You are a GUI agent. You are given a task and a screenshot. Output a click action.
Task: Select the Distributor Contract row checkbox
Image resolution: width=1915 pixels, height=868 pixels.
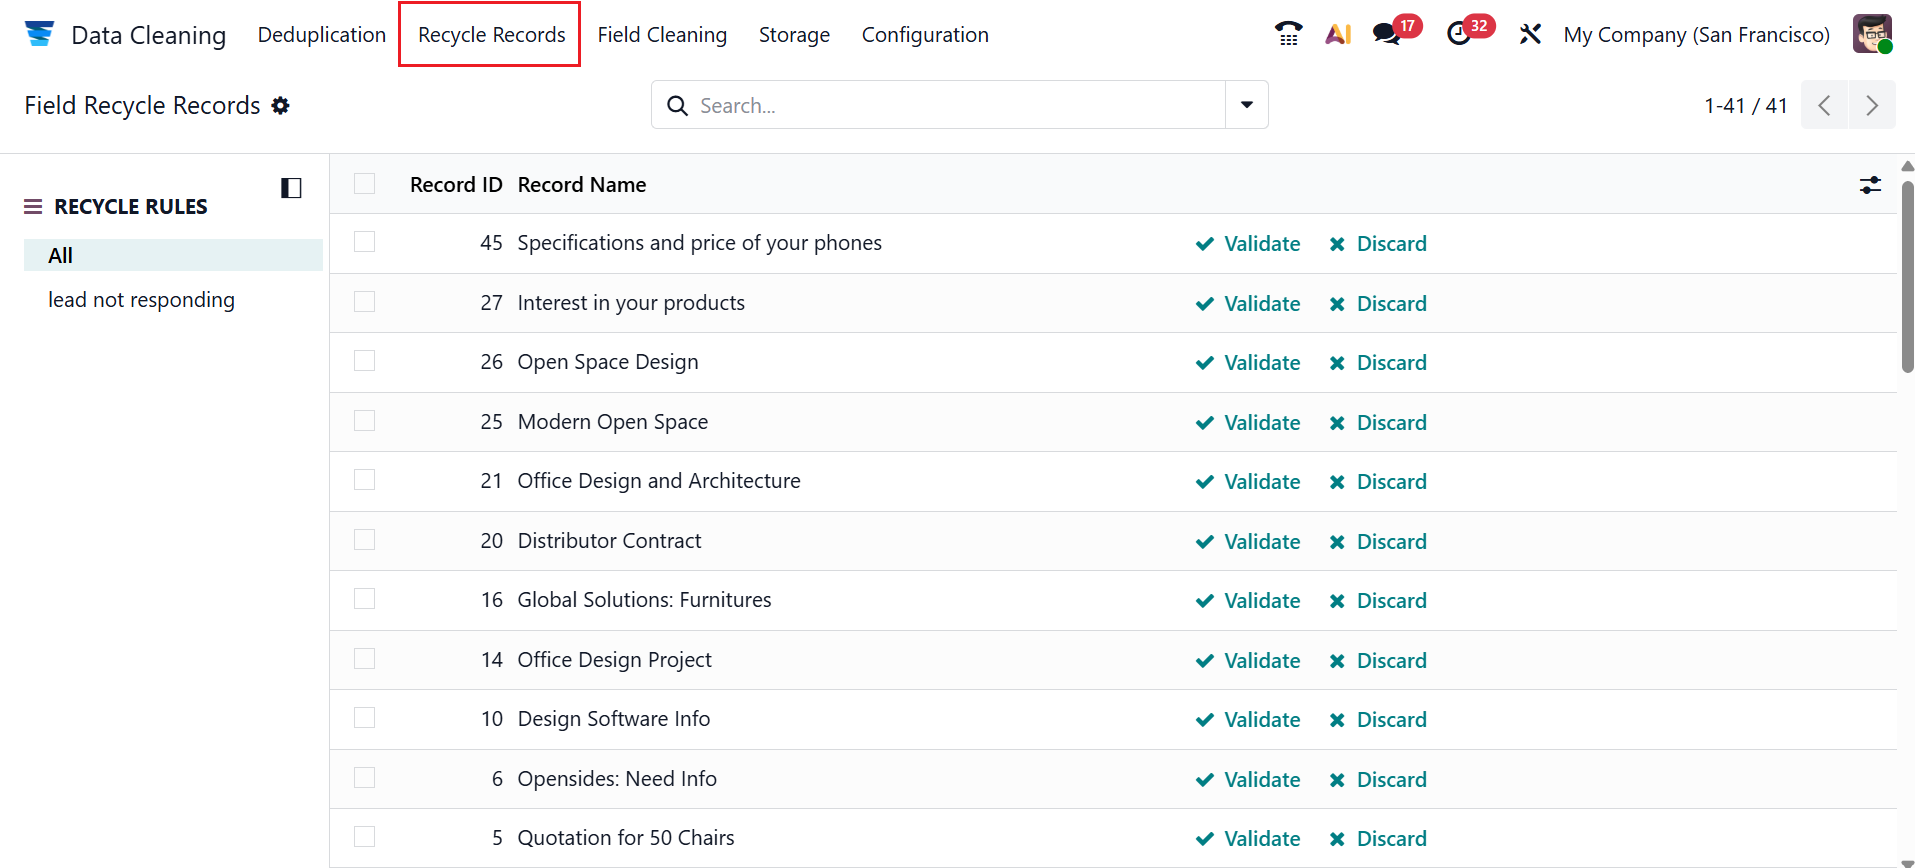pos(365,540)
